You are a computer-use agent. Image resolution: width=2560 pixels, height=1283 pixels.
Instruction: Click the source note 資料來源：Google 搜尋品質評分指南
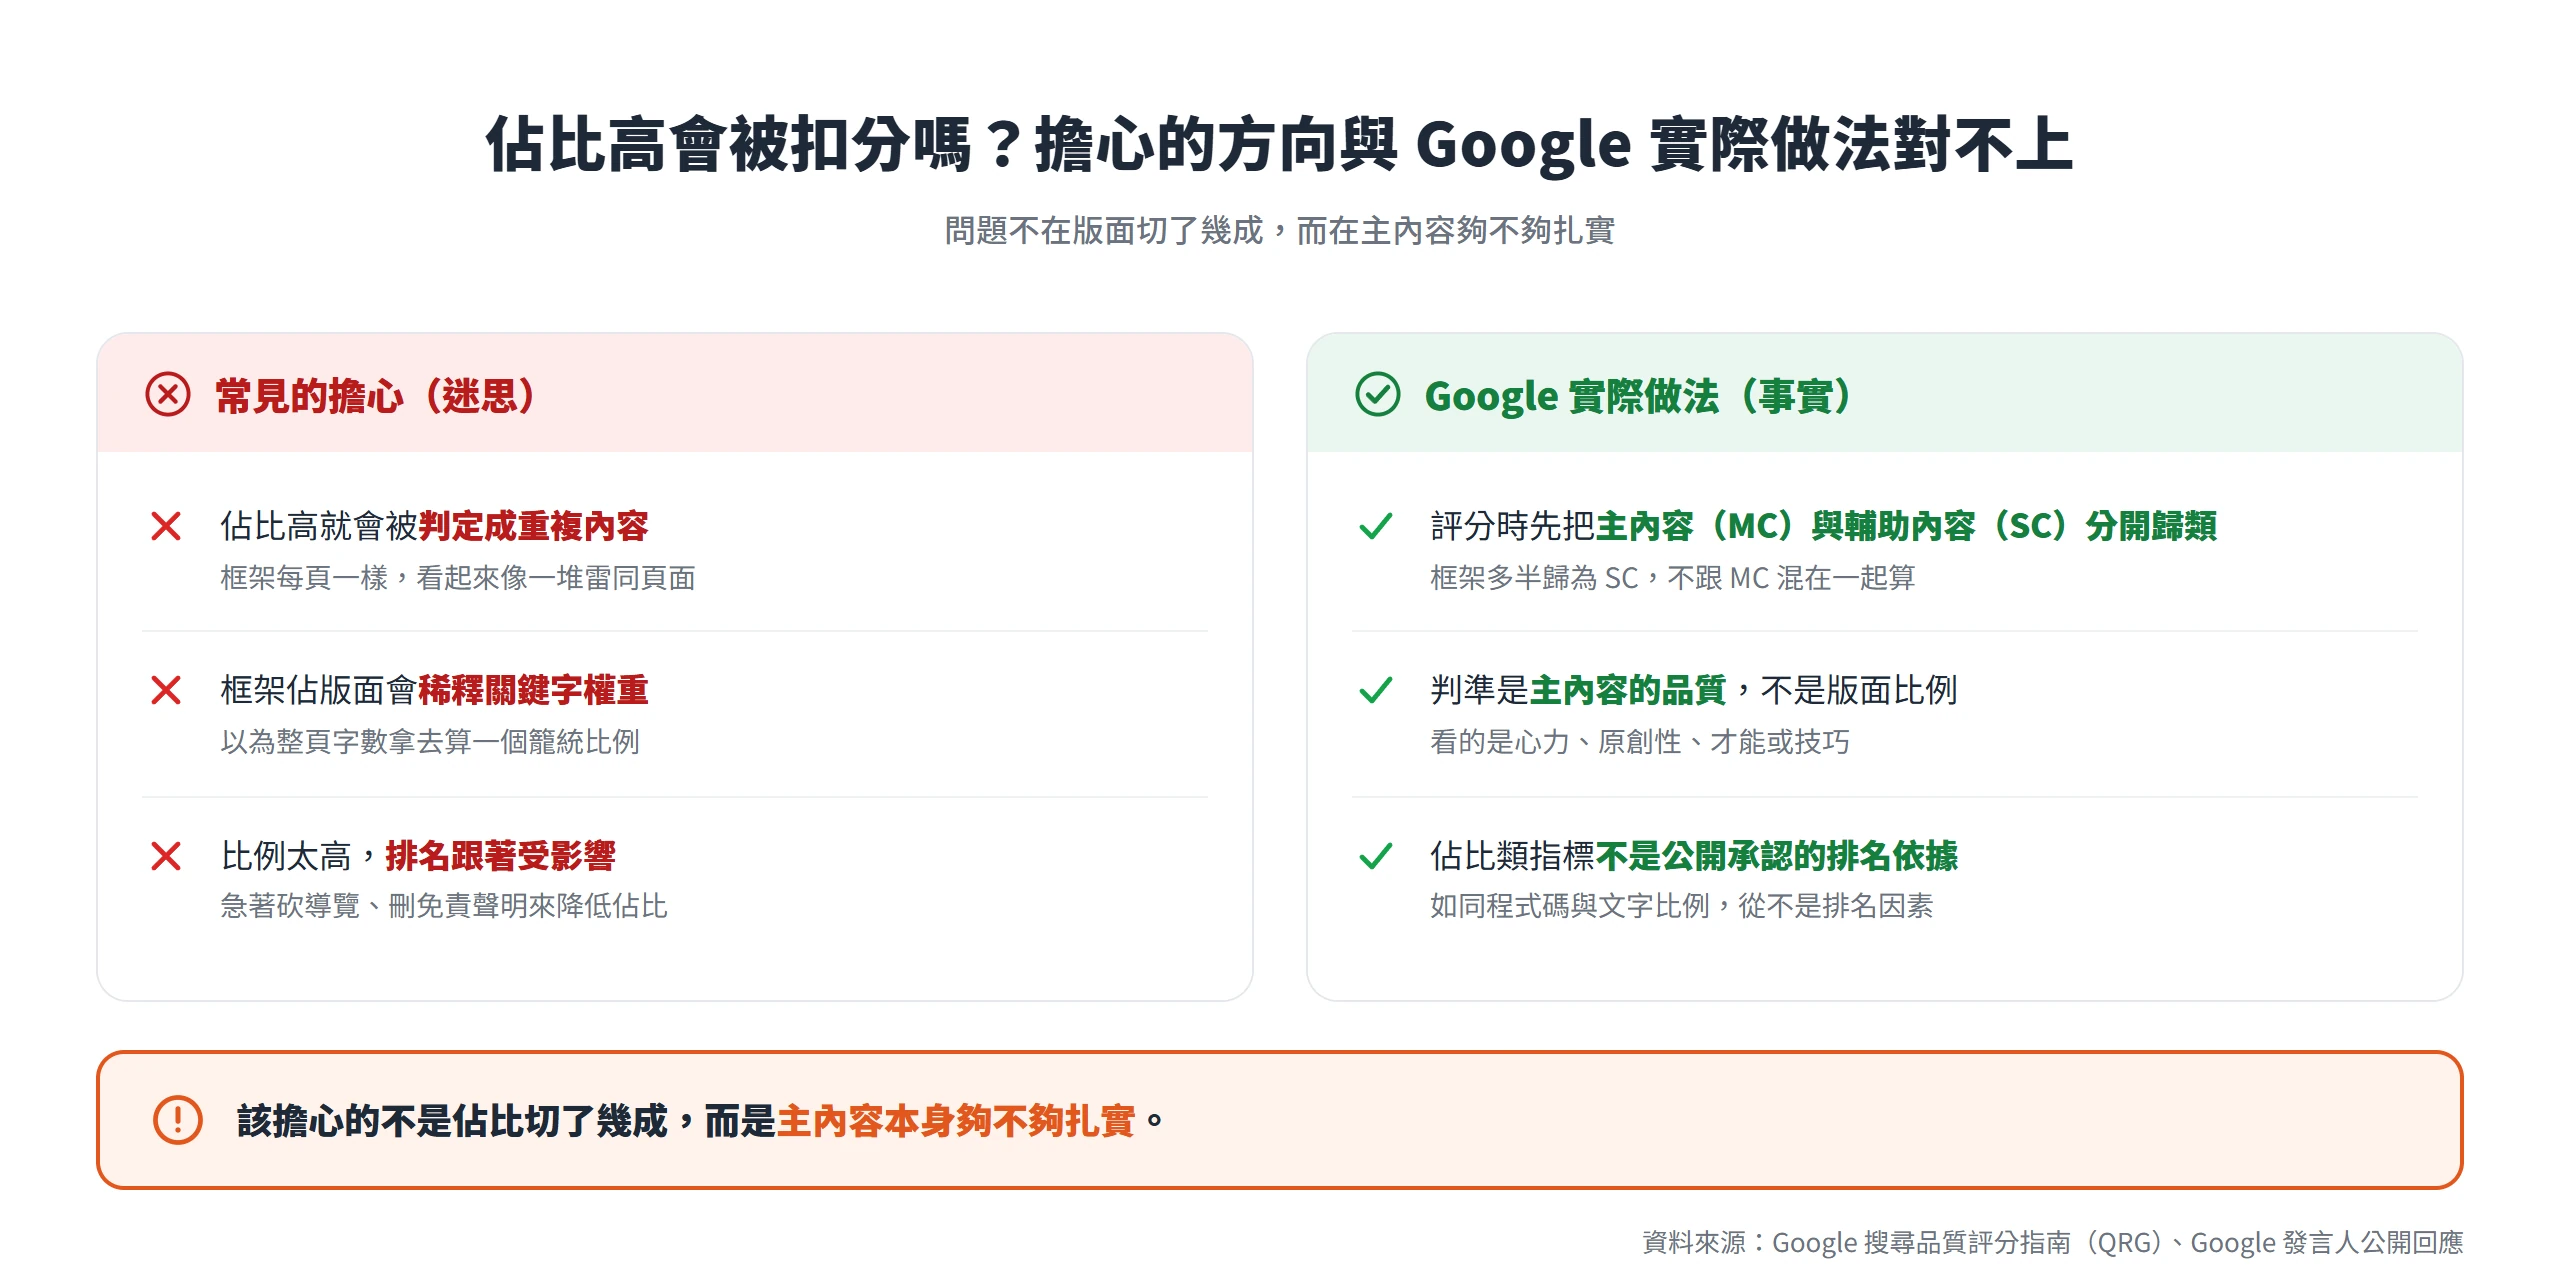pyautogui.click(x=2052, y=1243)
